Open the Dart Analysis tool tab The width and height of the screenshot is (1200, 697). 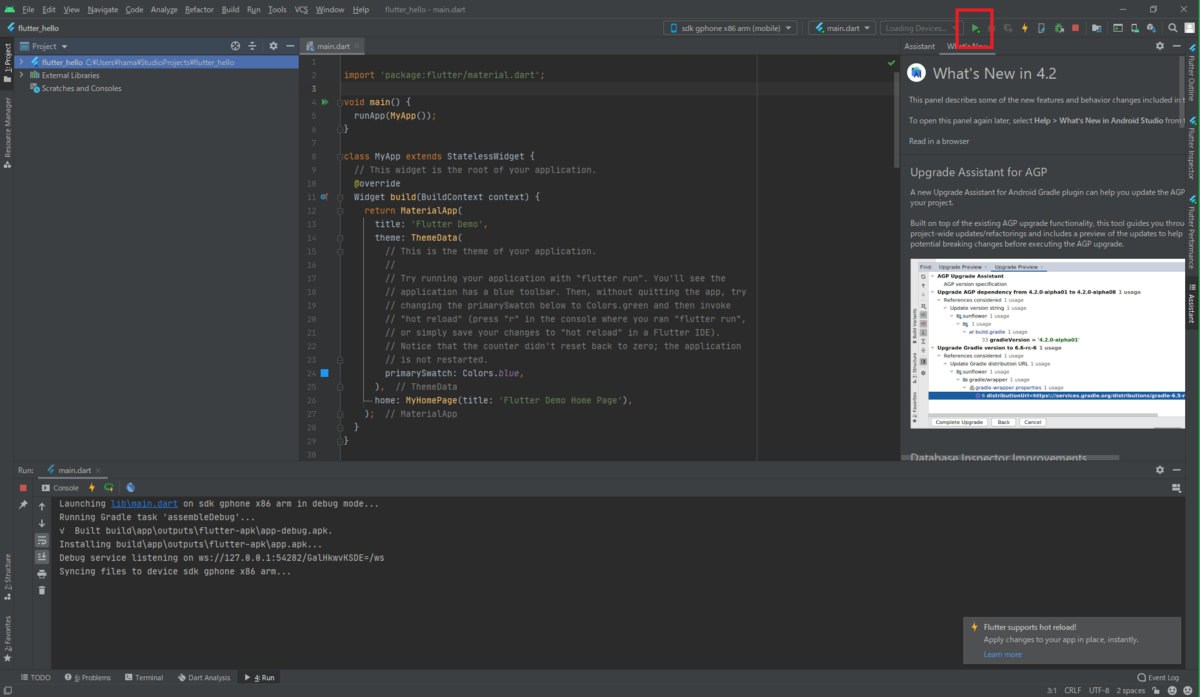coord(202,677)
